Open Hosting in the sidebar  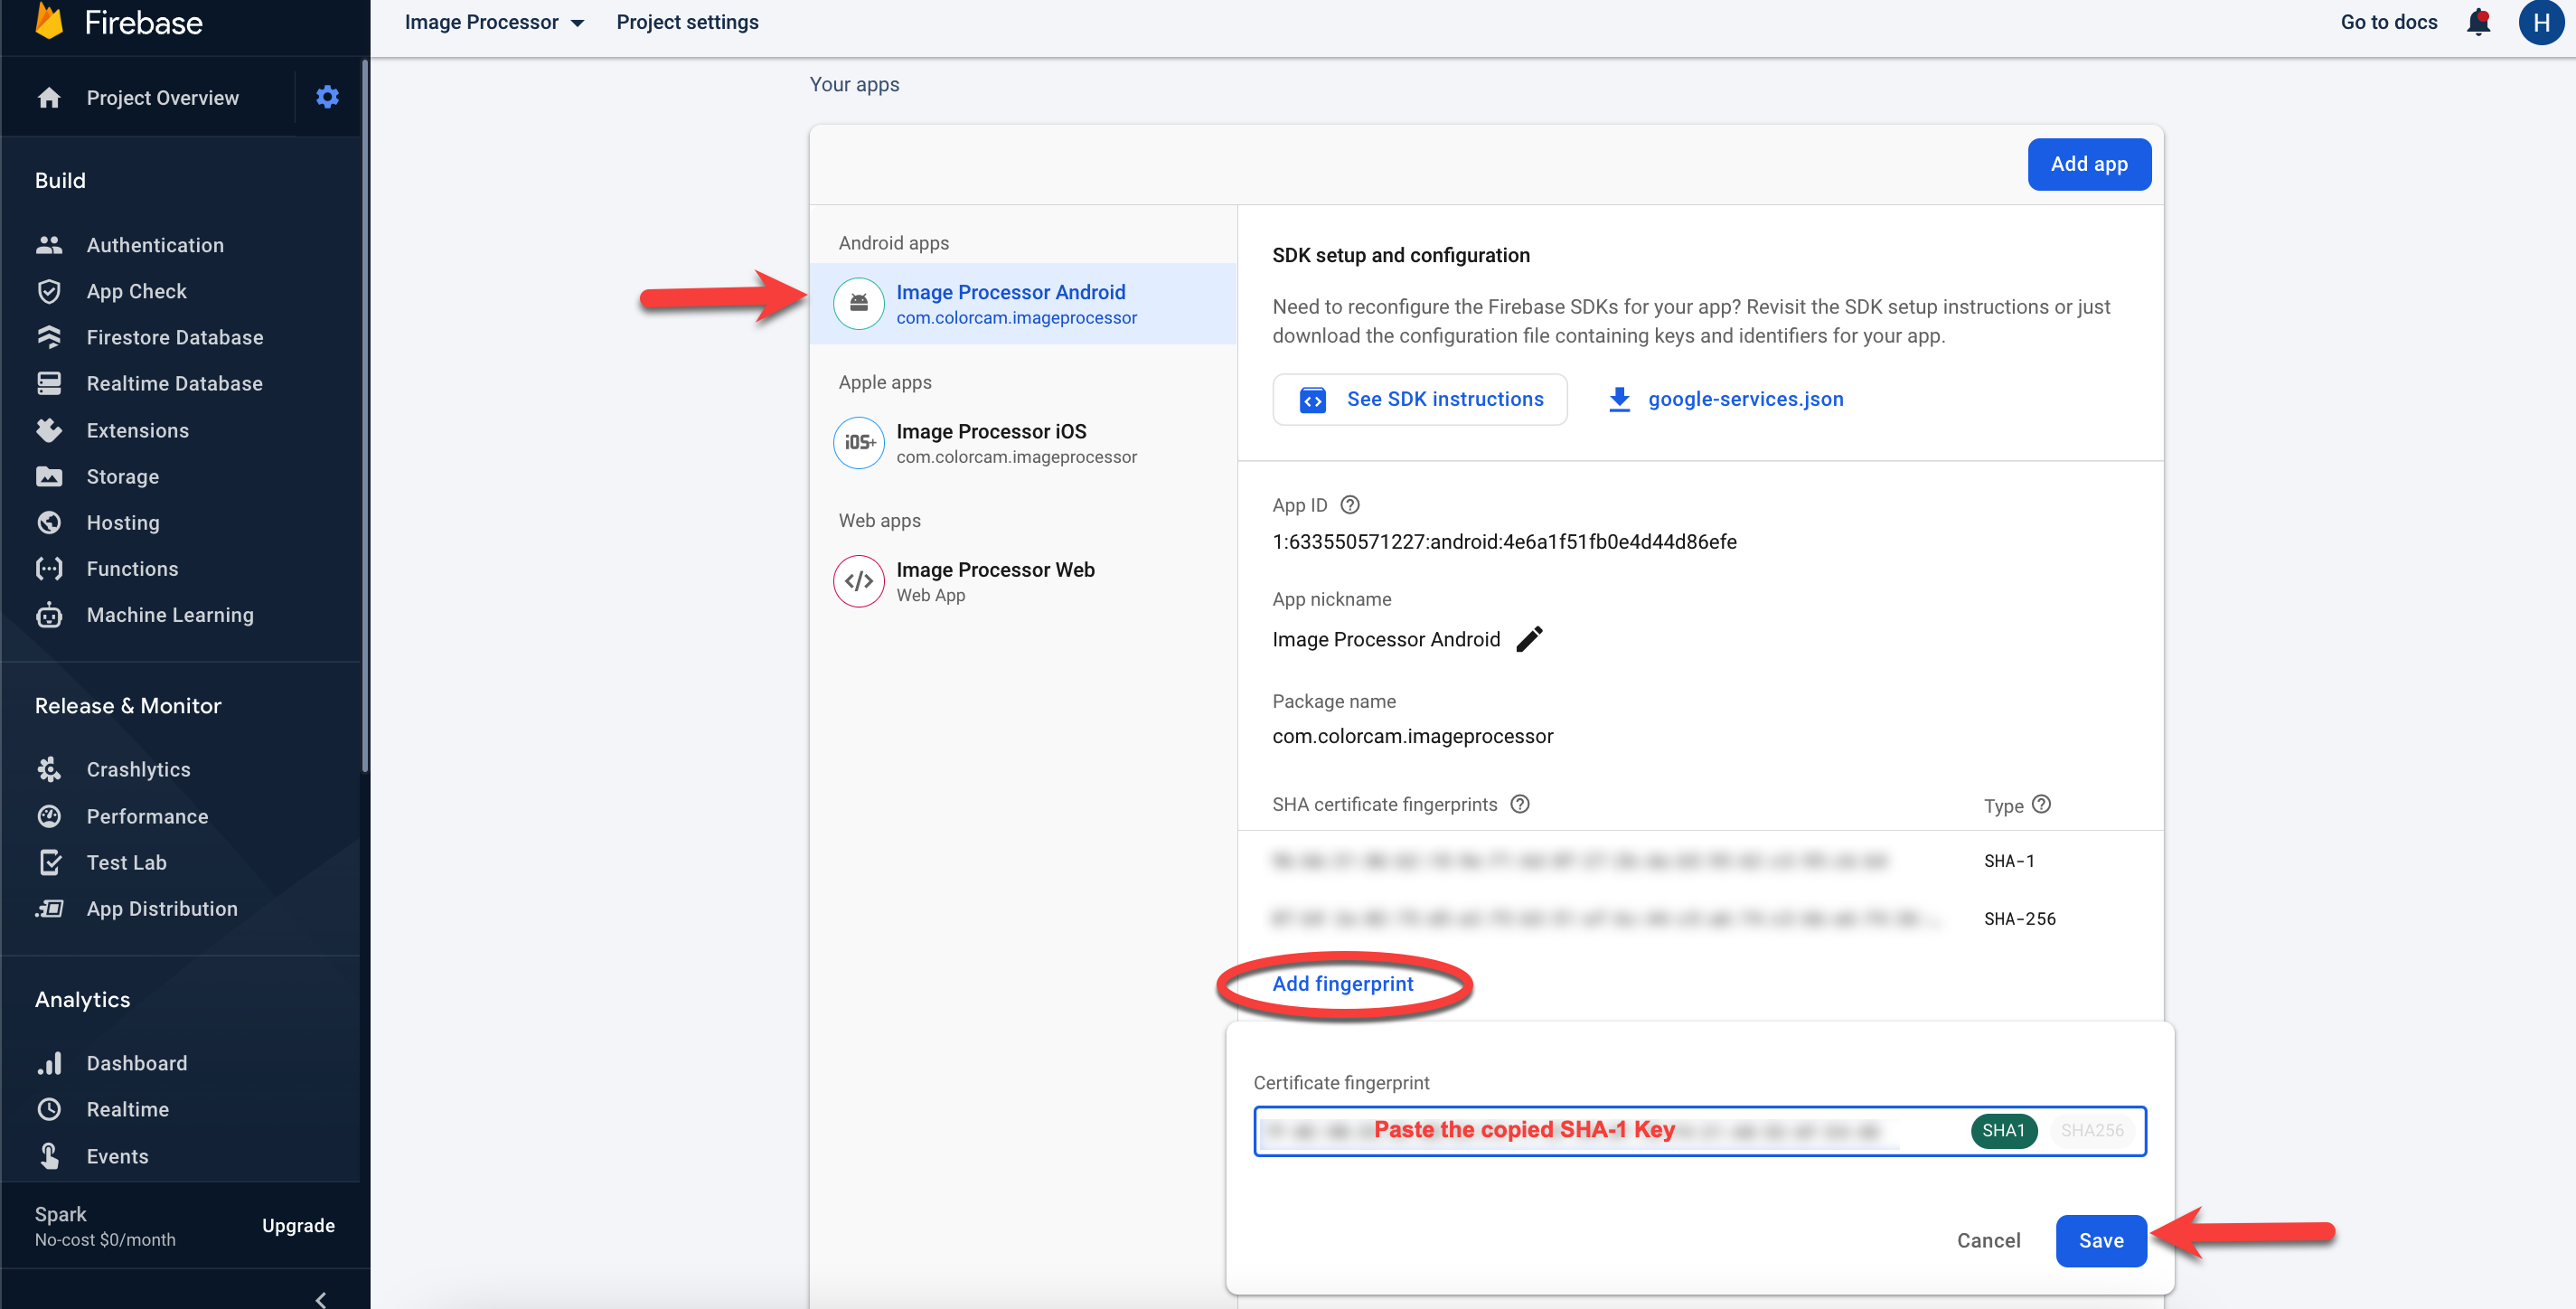click(123, 522)
